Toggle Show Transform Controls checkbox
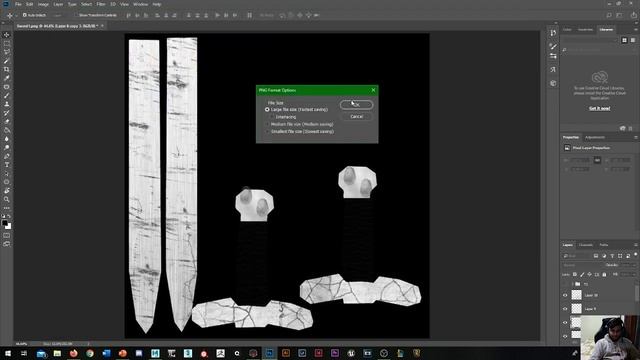Screen dimensions: 640x360 coord(76,15)
